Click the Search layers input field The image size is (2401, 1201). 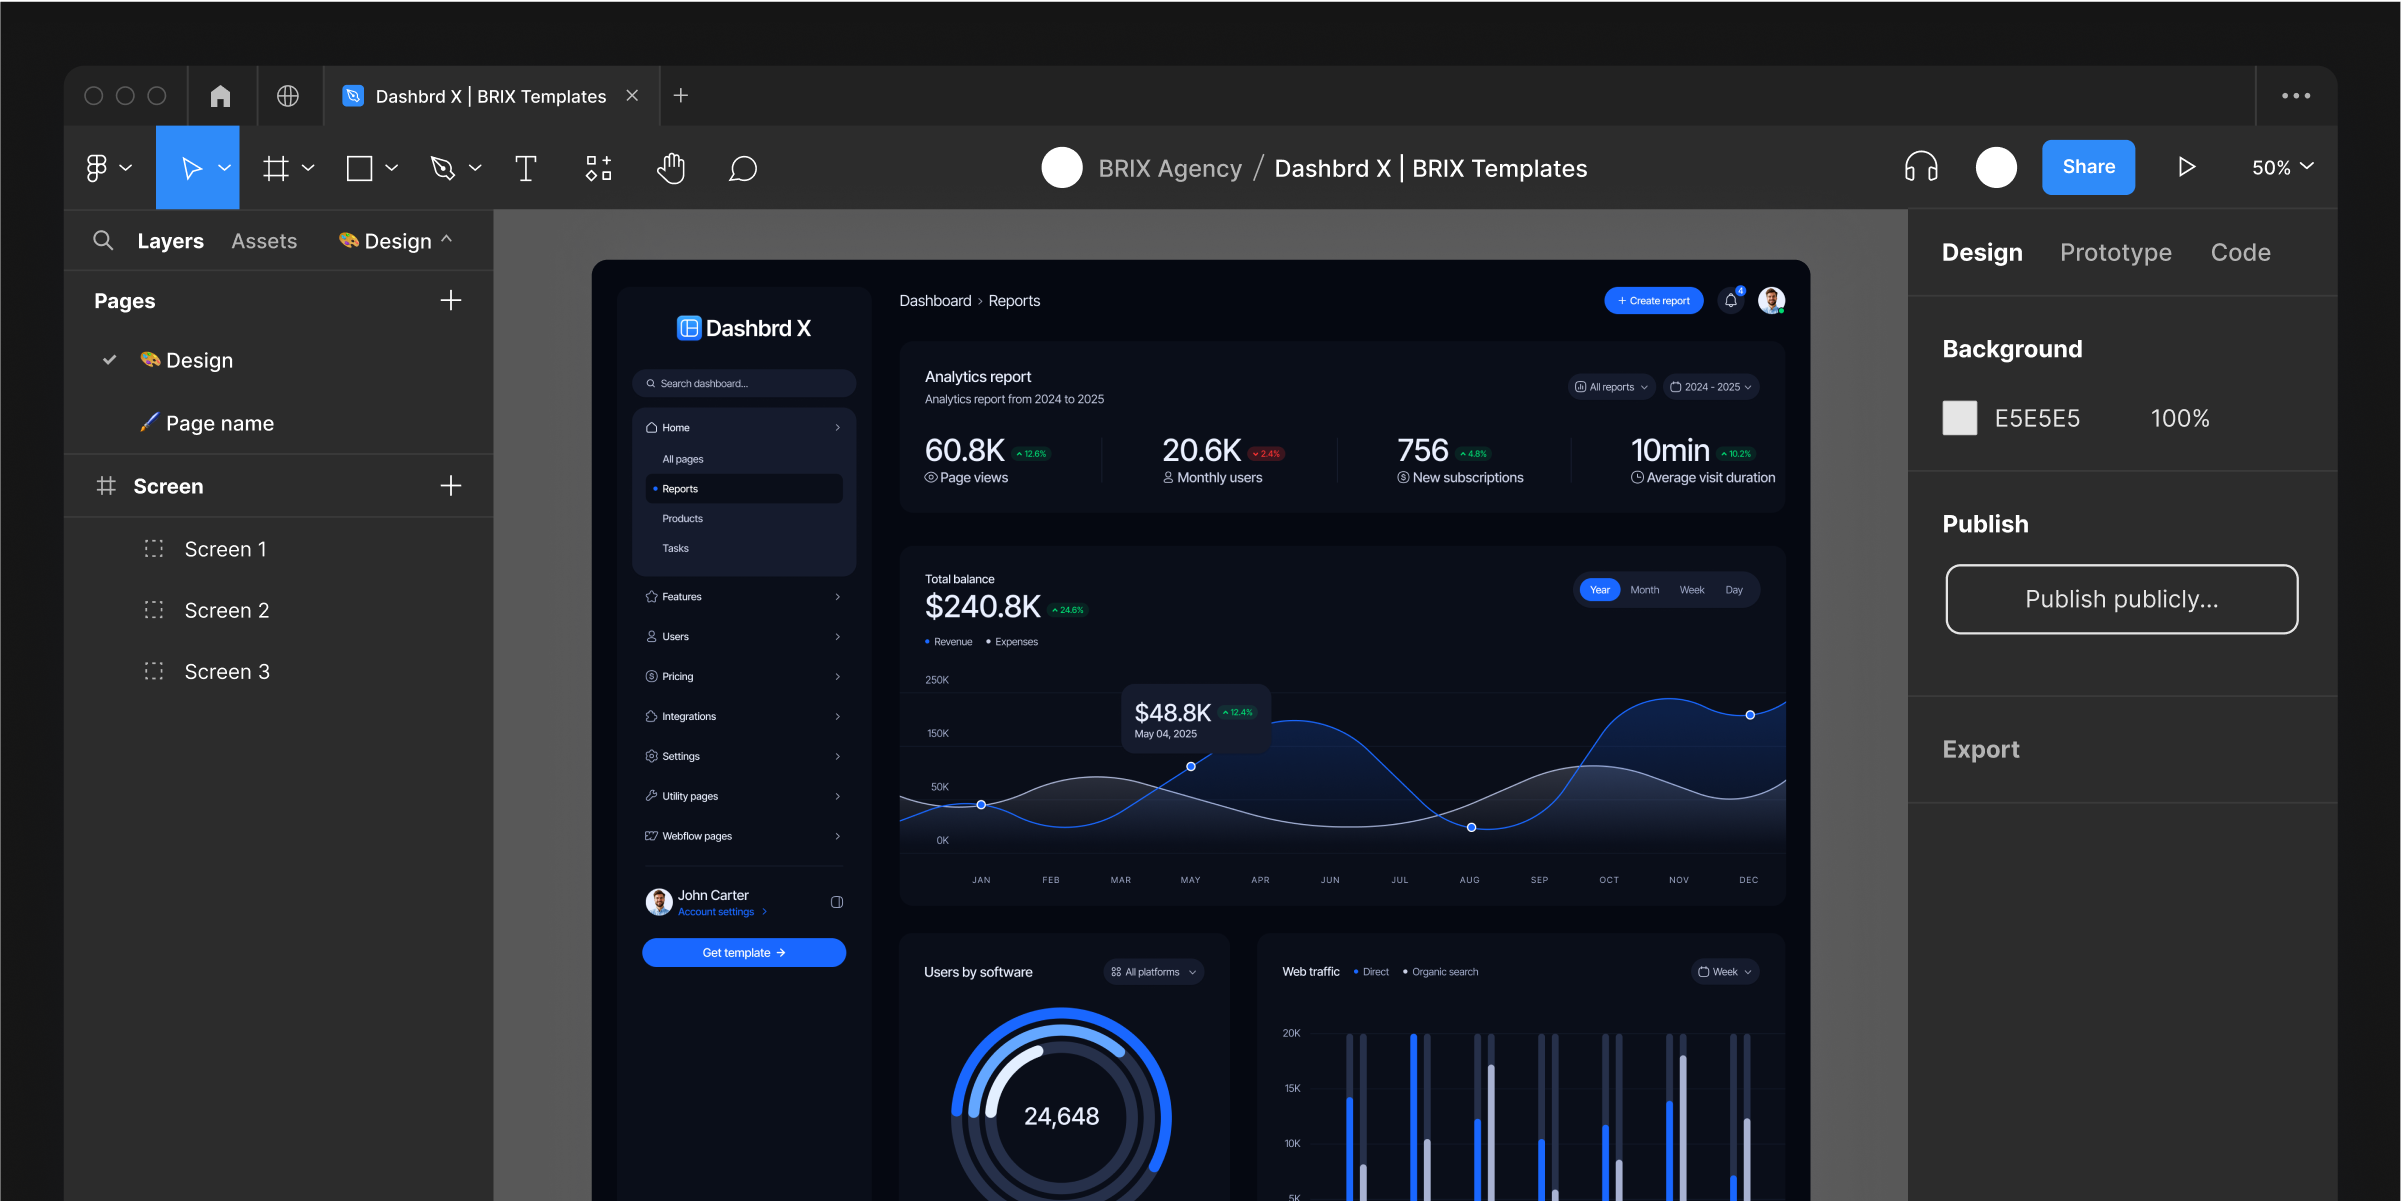[103, 241]
